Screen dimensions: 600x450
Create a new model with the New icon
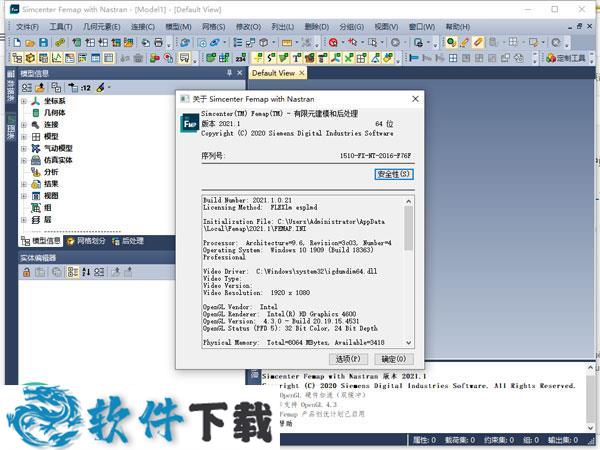point(17,42)
